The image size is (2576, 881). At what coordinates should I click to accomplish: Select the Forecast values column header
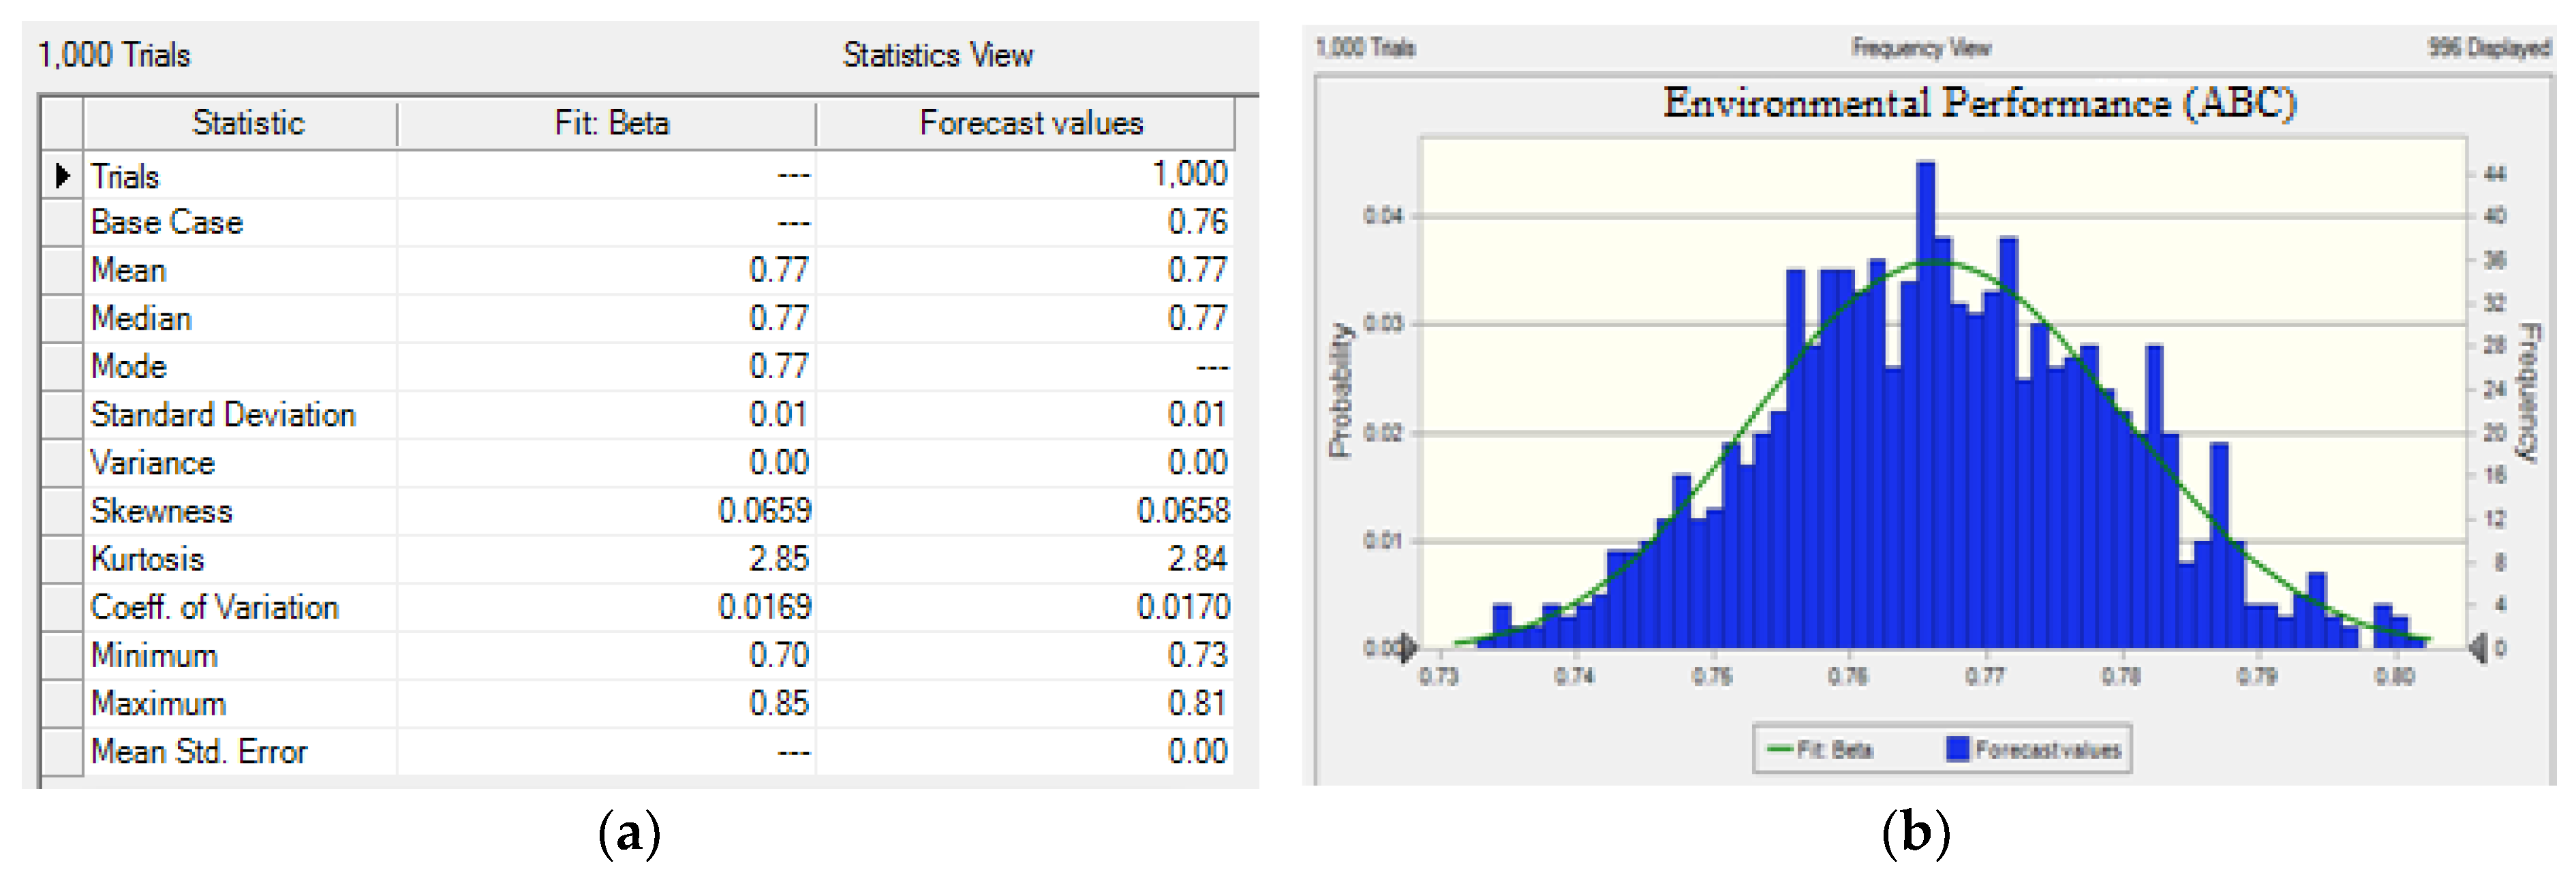1030,123
